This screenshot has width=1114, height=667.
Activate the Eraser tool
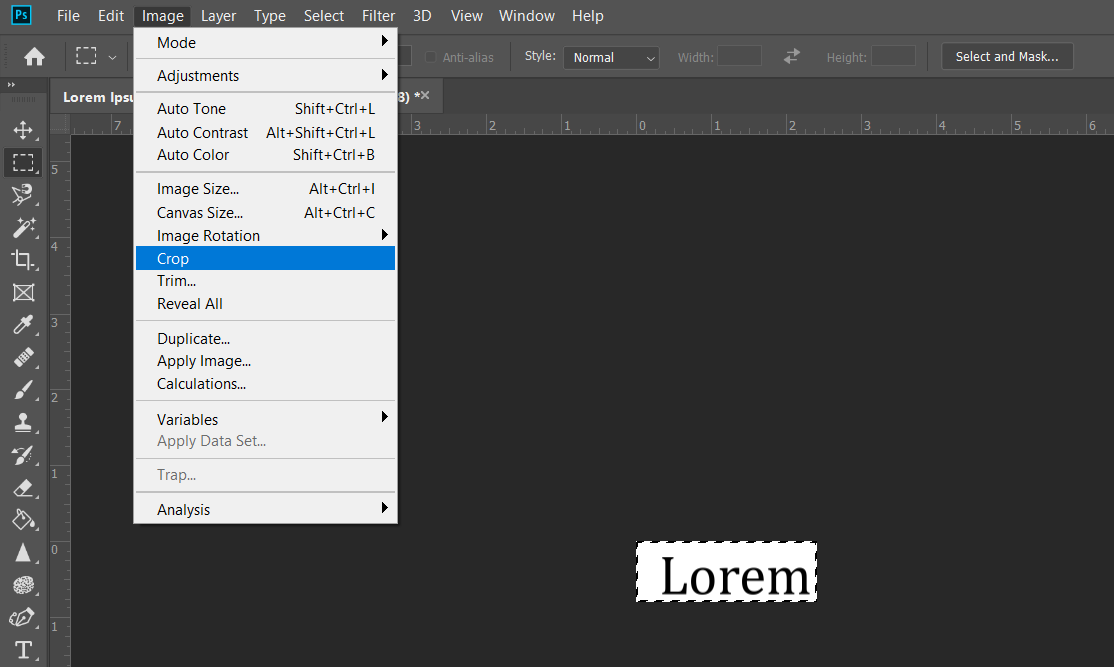24,488
